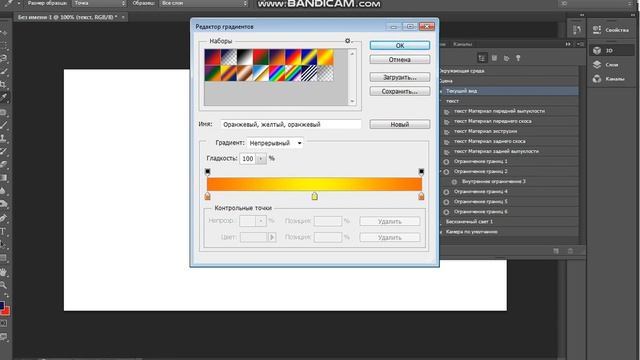This screenshot has height=360, width=640.
Task: Open the Свойства panel
Action: 611,30
